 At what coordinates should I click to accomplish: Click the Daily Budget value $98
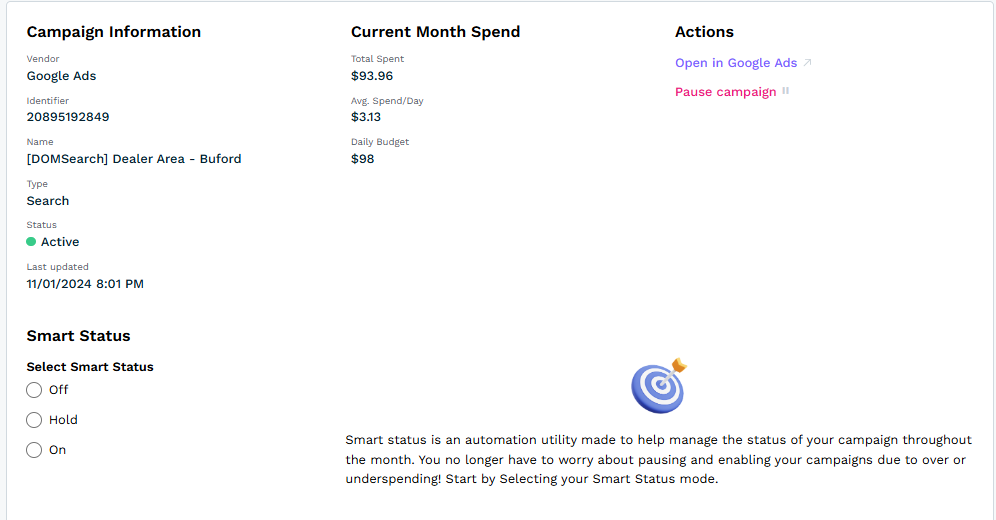click(363, 159)
